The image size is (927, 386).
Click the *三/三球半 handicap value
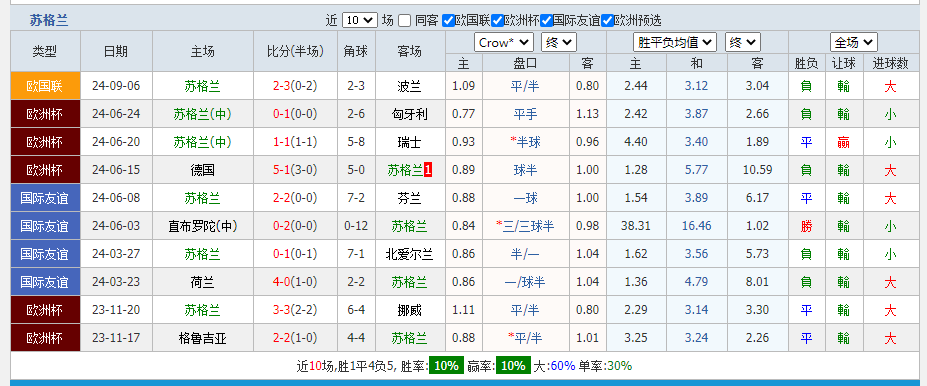[x=526, y=226]
